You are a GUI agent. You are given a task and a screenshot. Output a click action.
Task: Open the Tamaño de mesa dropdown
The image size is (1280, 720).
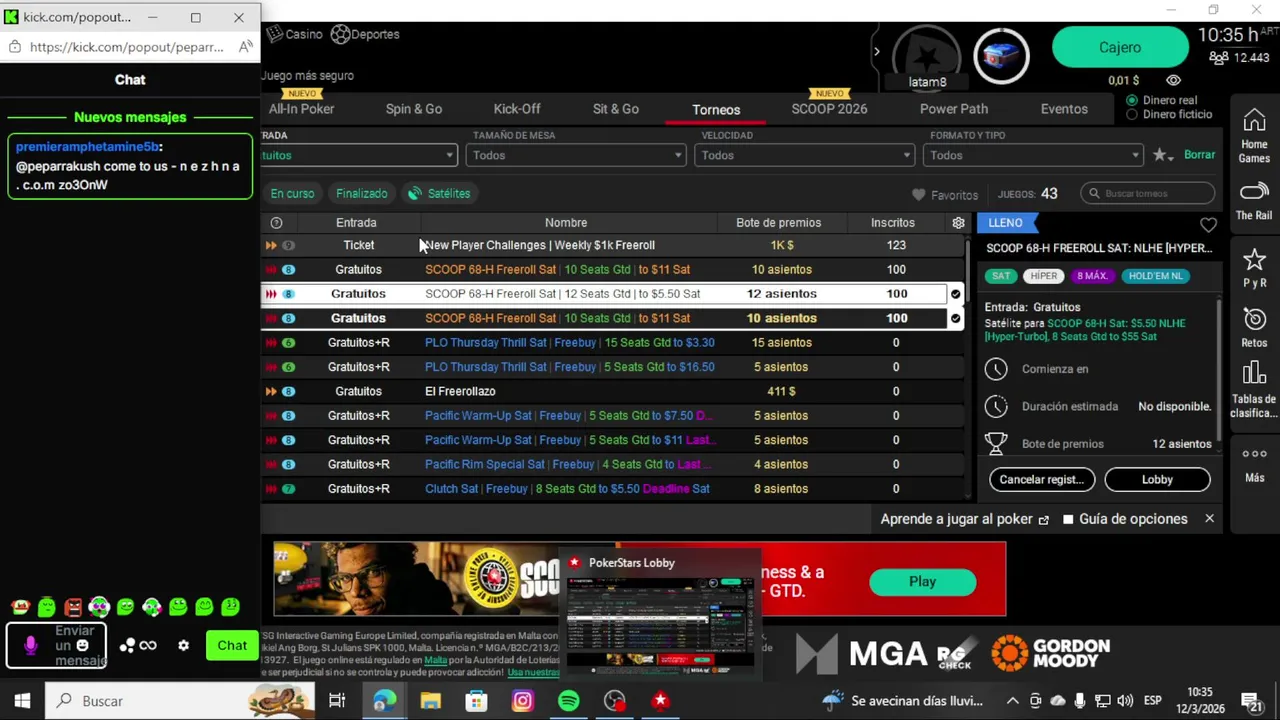point(576,155)
